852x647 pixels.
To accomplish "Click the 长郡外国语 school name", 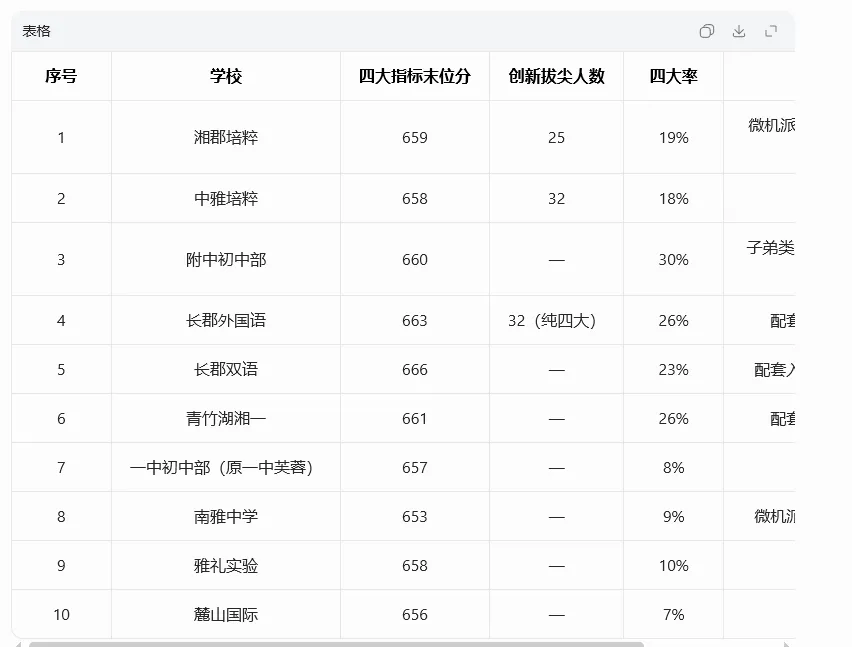I will 226,320.
